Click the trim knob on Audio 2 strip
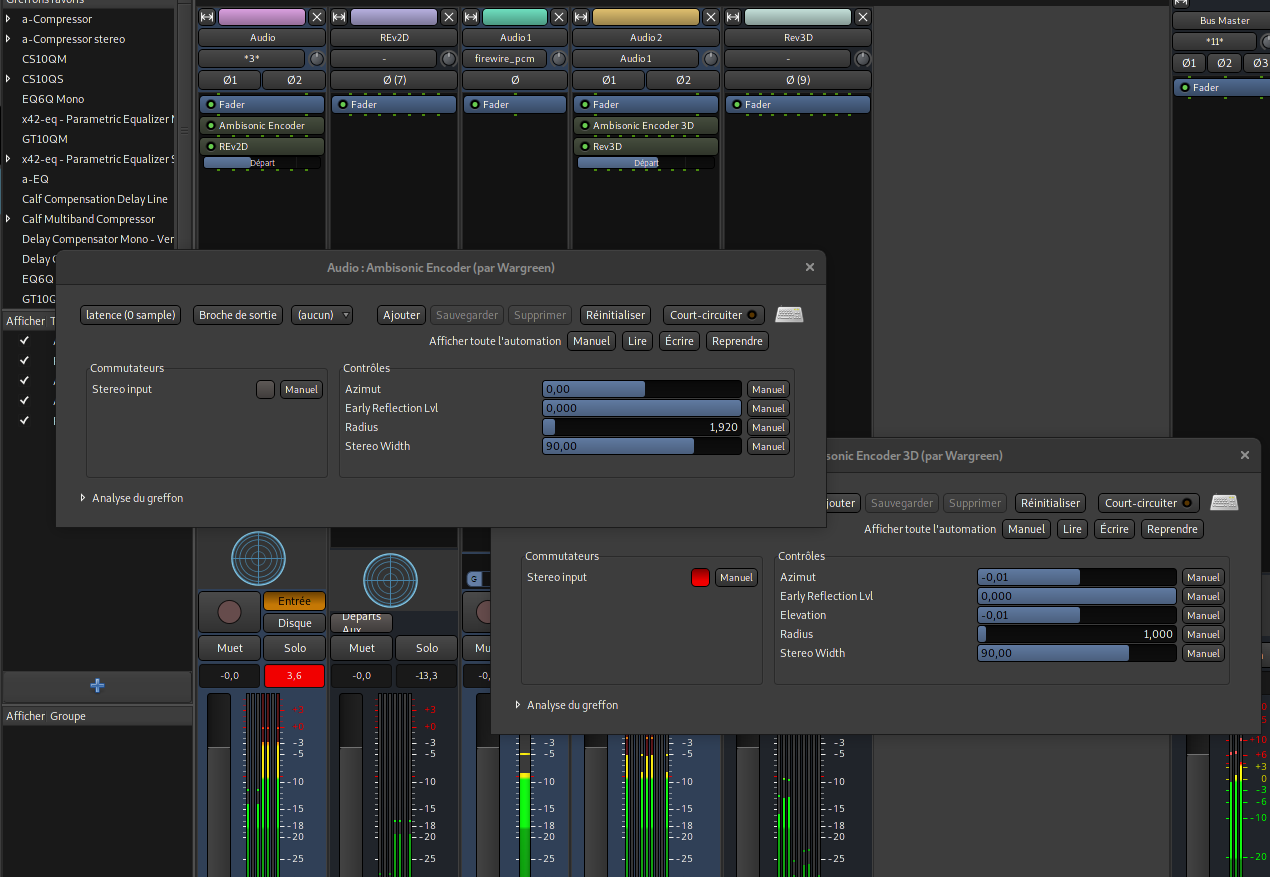This screenshot has height=877, width=1270. click(711, 59)
